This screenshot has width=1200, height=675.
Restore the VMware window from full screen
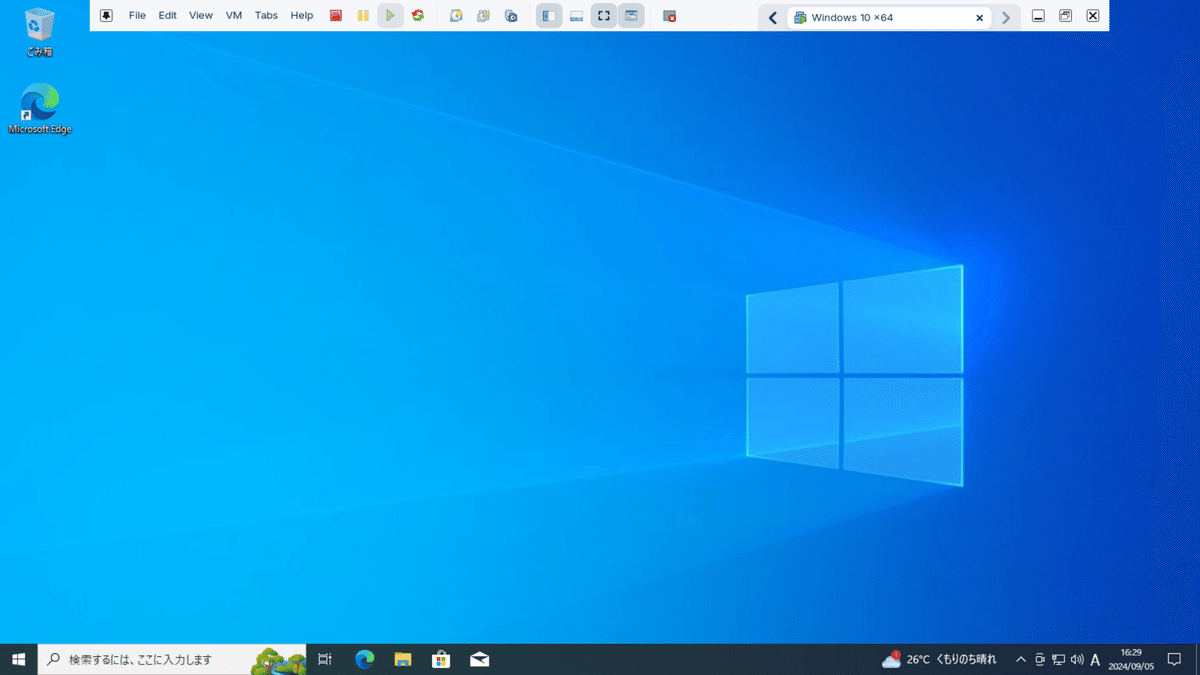coord(1066,16)
